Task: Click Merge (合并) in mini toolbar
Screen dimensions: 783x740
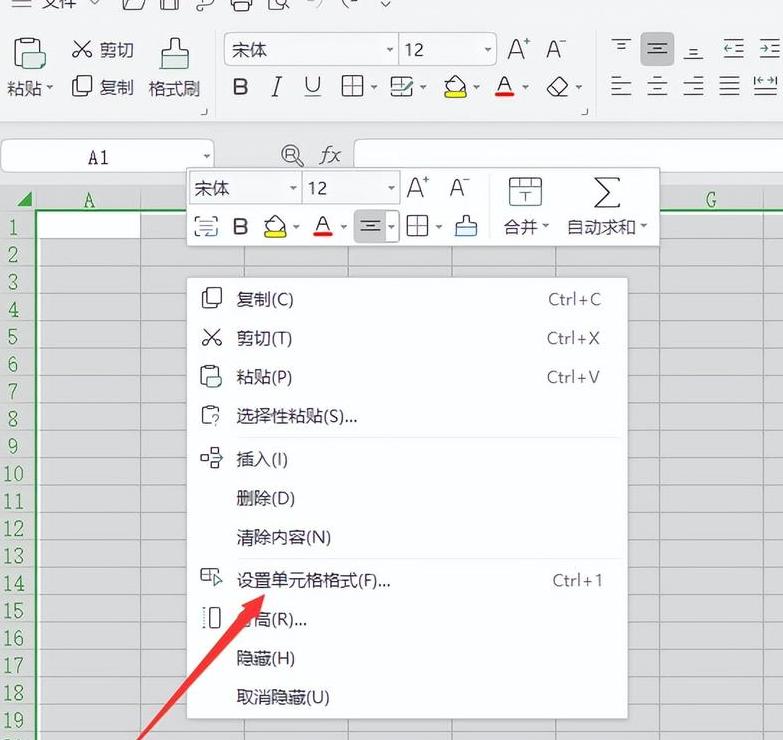Action: (525, 206)
